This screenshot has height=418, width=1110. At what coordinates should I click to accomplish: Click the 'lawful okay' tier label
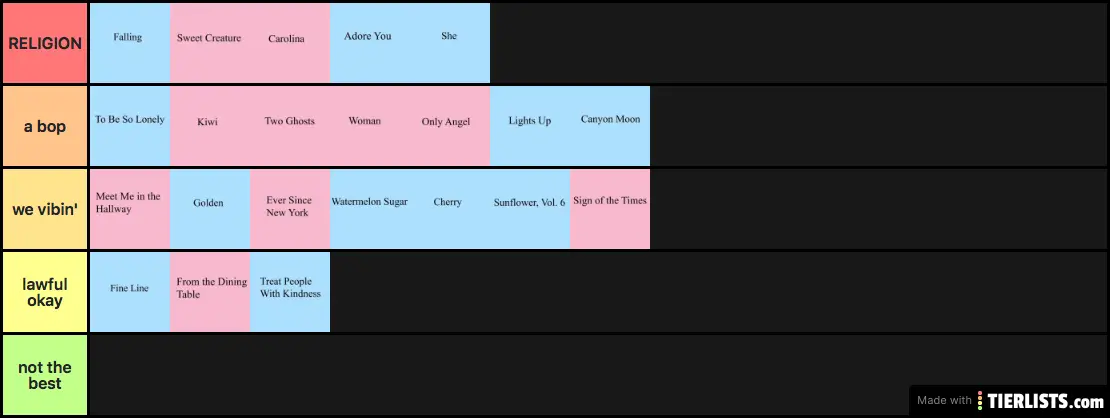pyautogui.click(x=44, y=292)
